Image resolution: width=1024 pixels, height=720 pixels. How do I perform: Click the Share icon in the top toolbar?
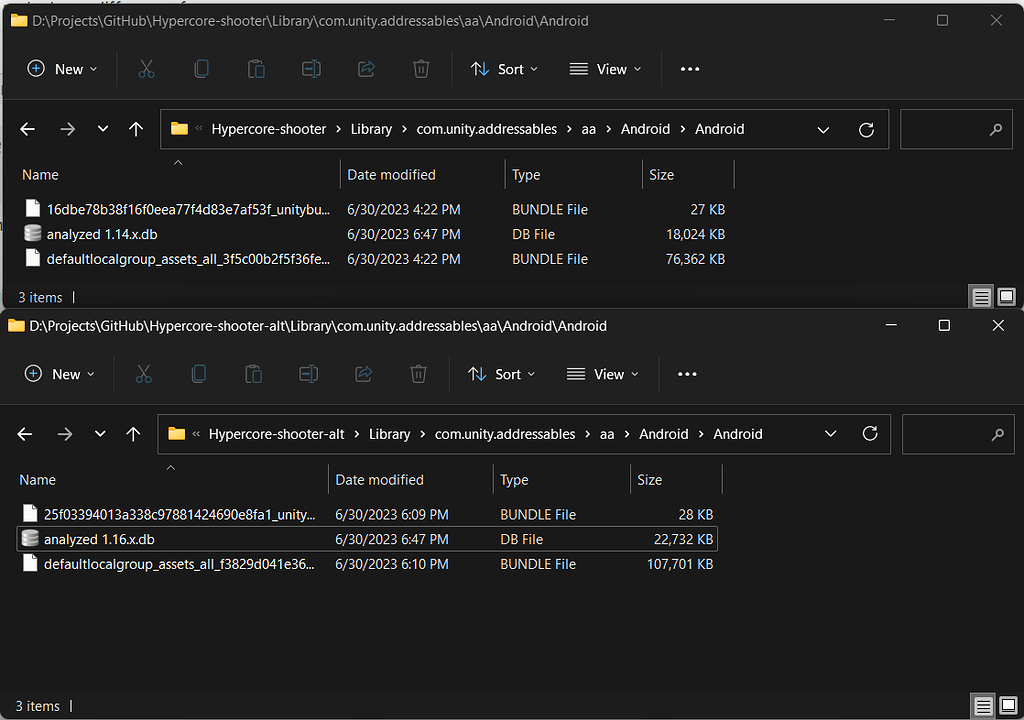point(365,69)
